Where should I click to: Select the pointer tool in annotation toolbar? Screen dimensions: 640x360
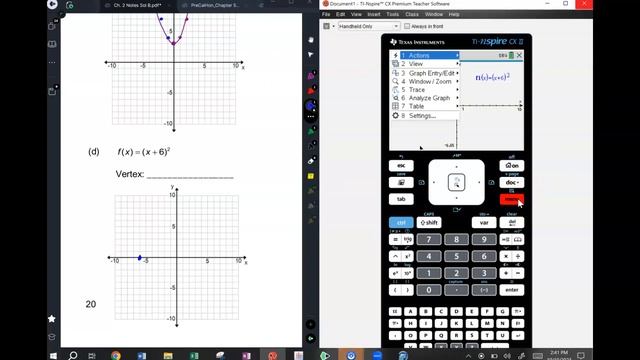(311, 55)
